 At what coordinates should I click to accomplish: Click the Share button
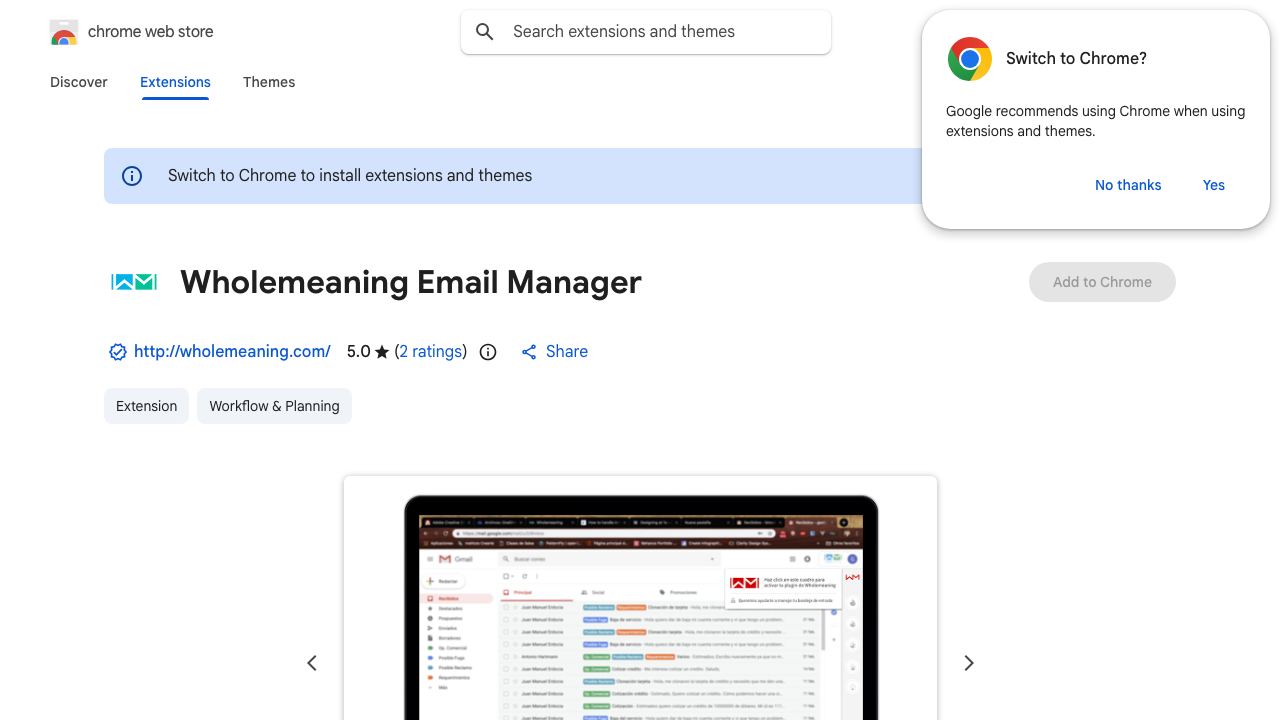click(554, 352)
